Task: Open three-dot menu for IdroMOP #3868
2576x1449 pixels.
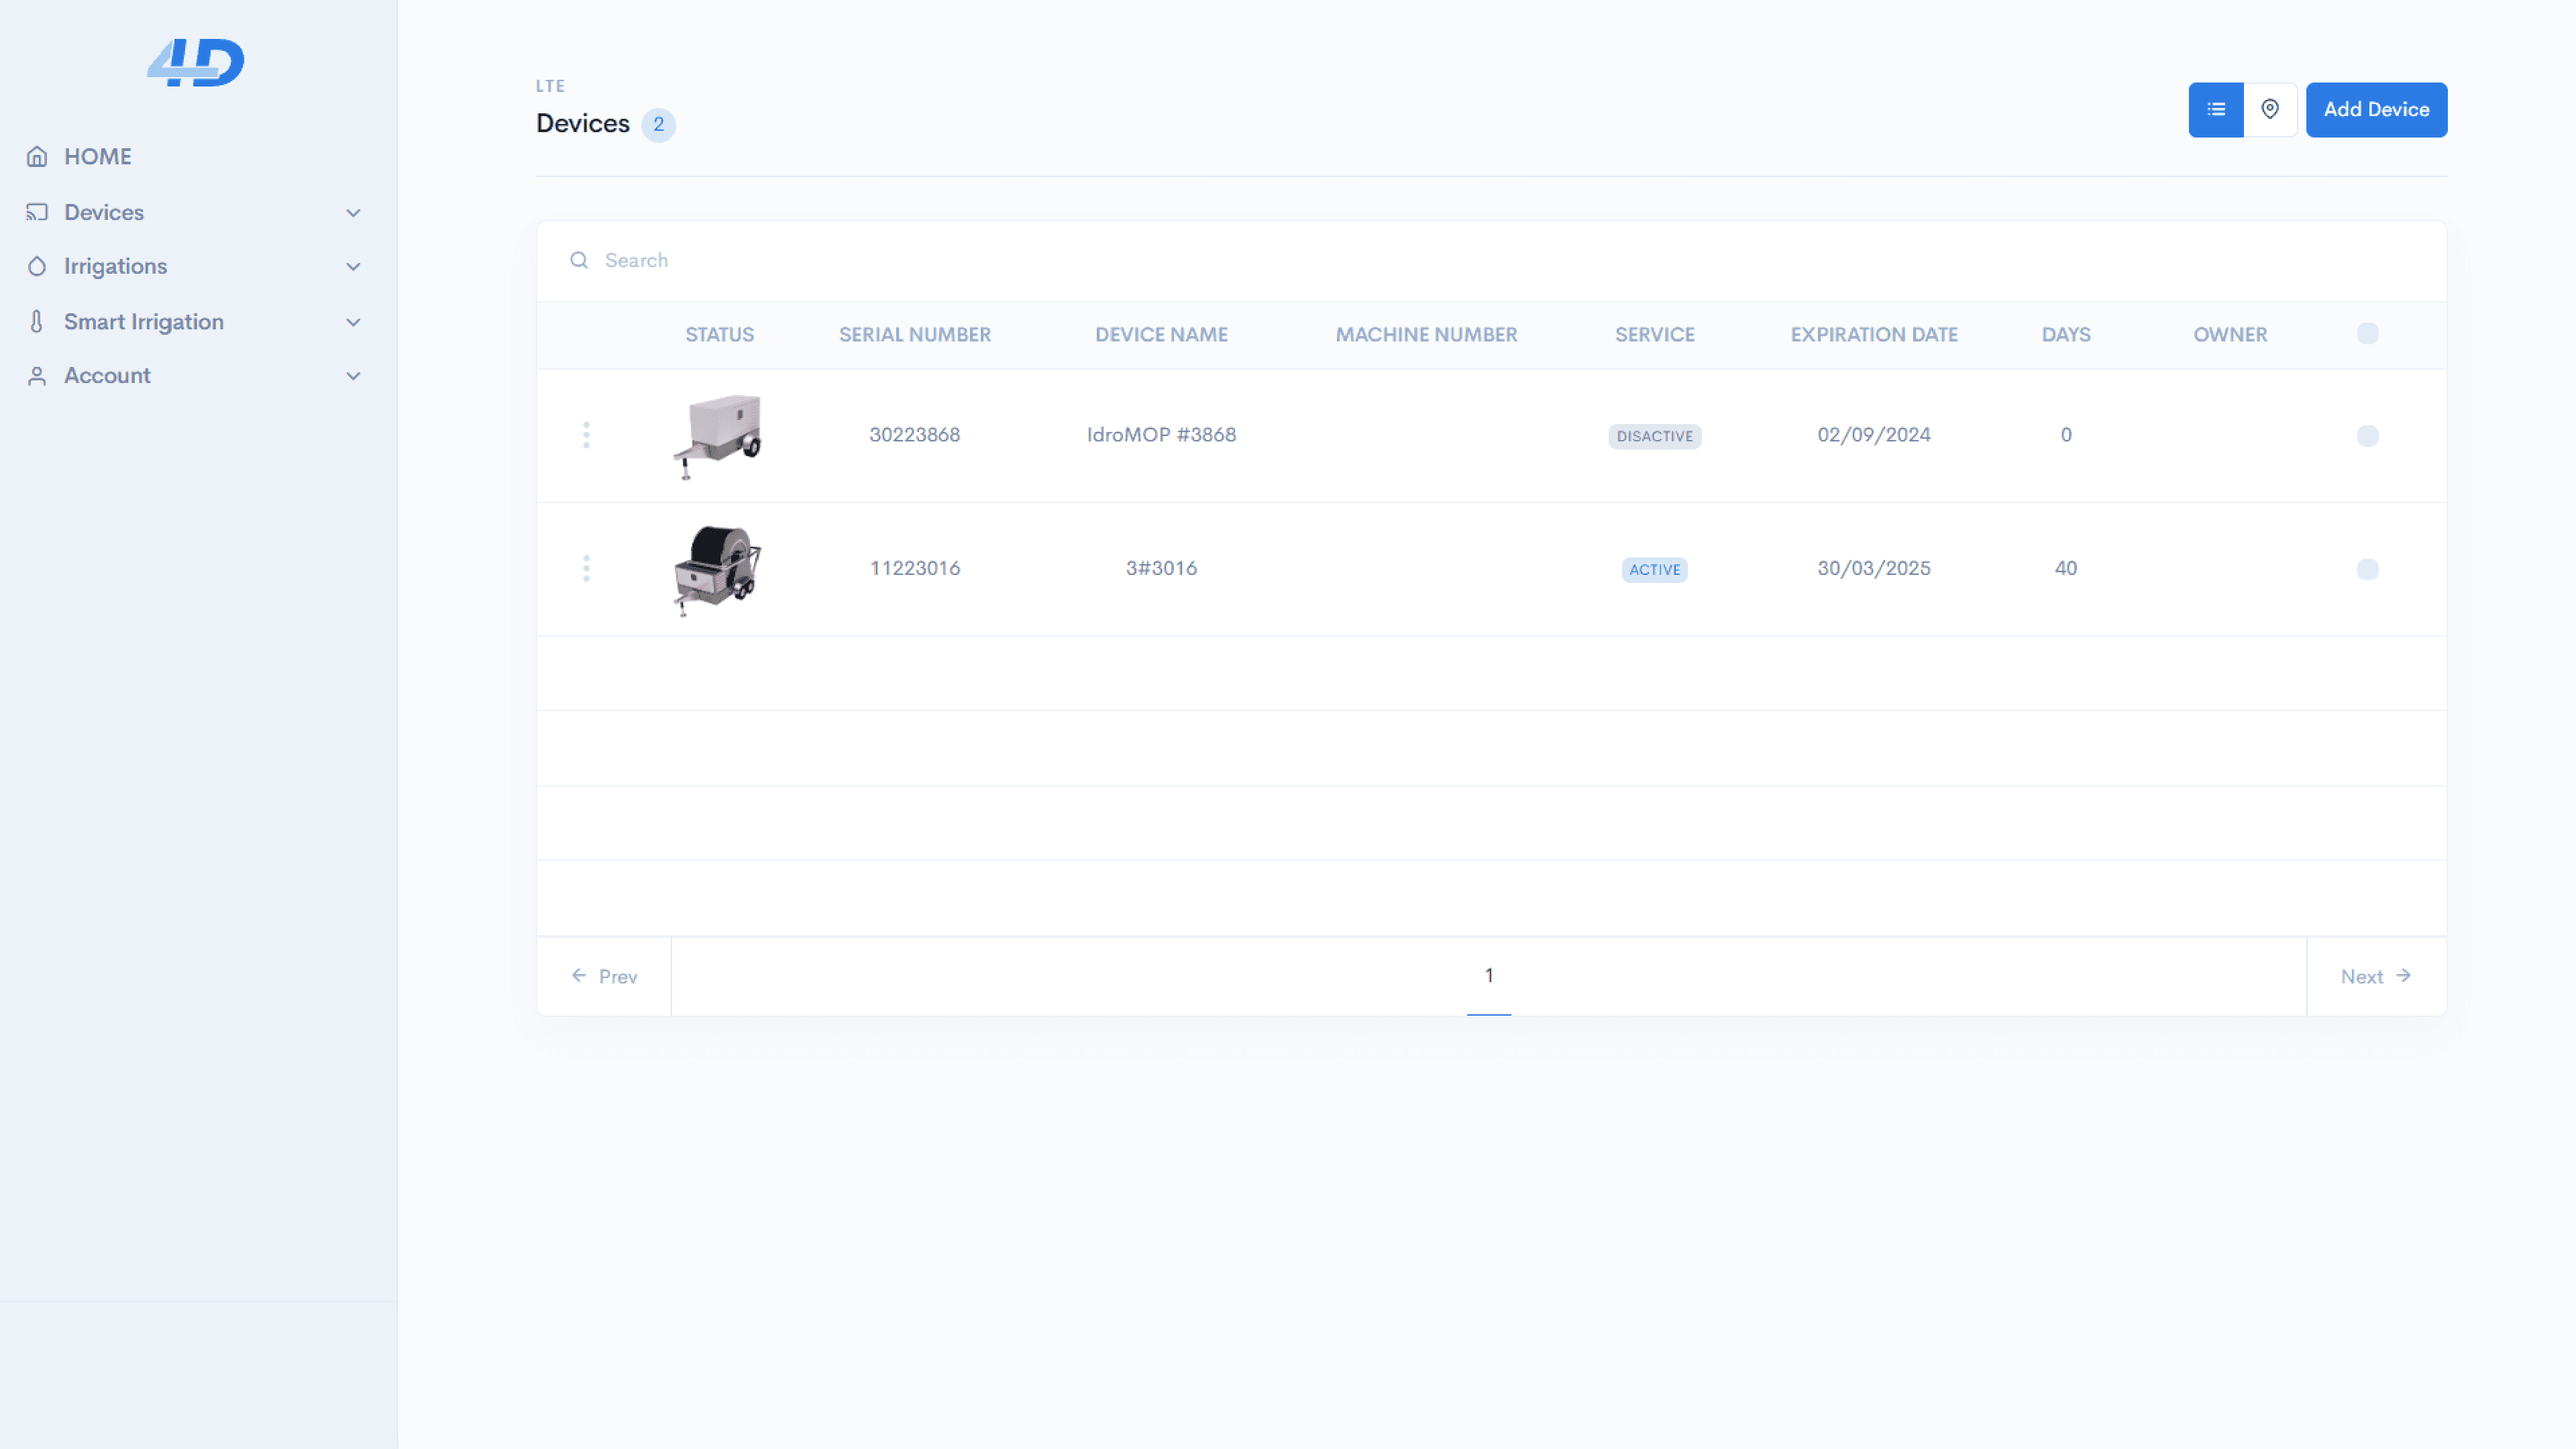Action: coord(586,435)
